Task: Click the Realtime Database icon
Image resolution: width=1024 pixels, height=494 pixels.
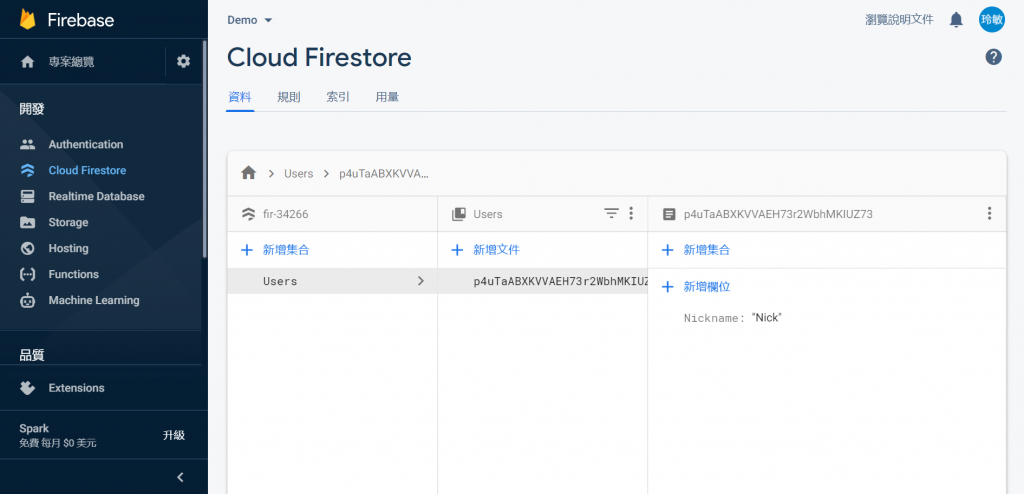Action: (x=27, y=196)
